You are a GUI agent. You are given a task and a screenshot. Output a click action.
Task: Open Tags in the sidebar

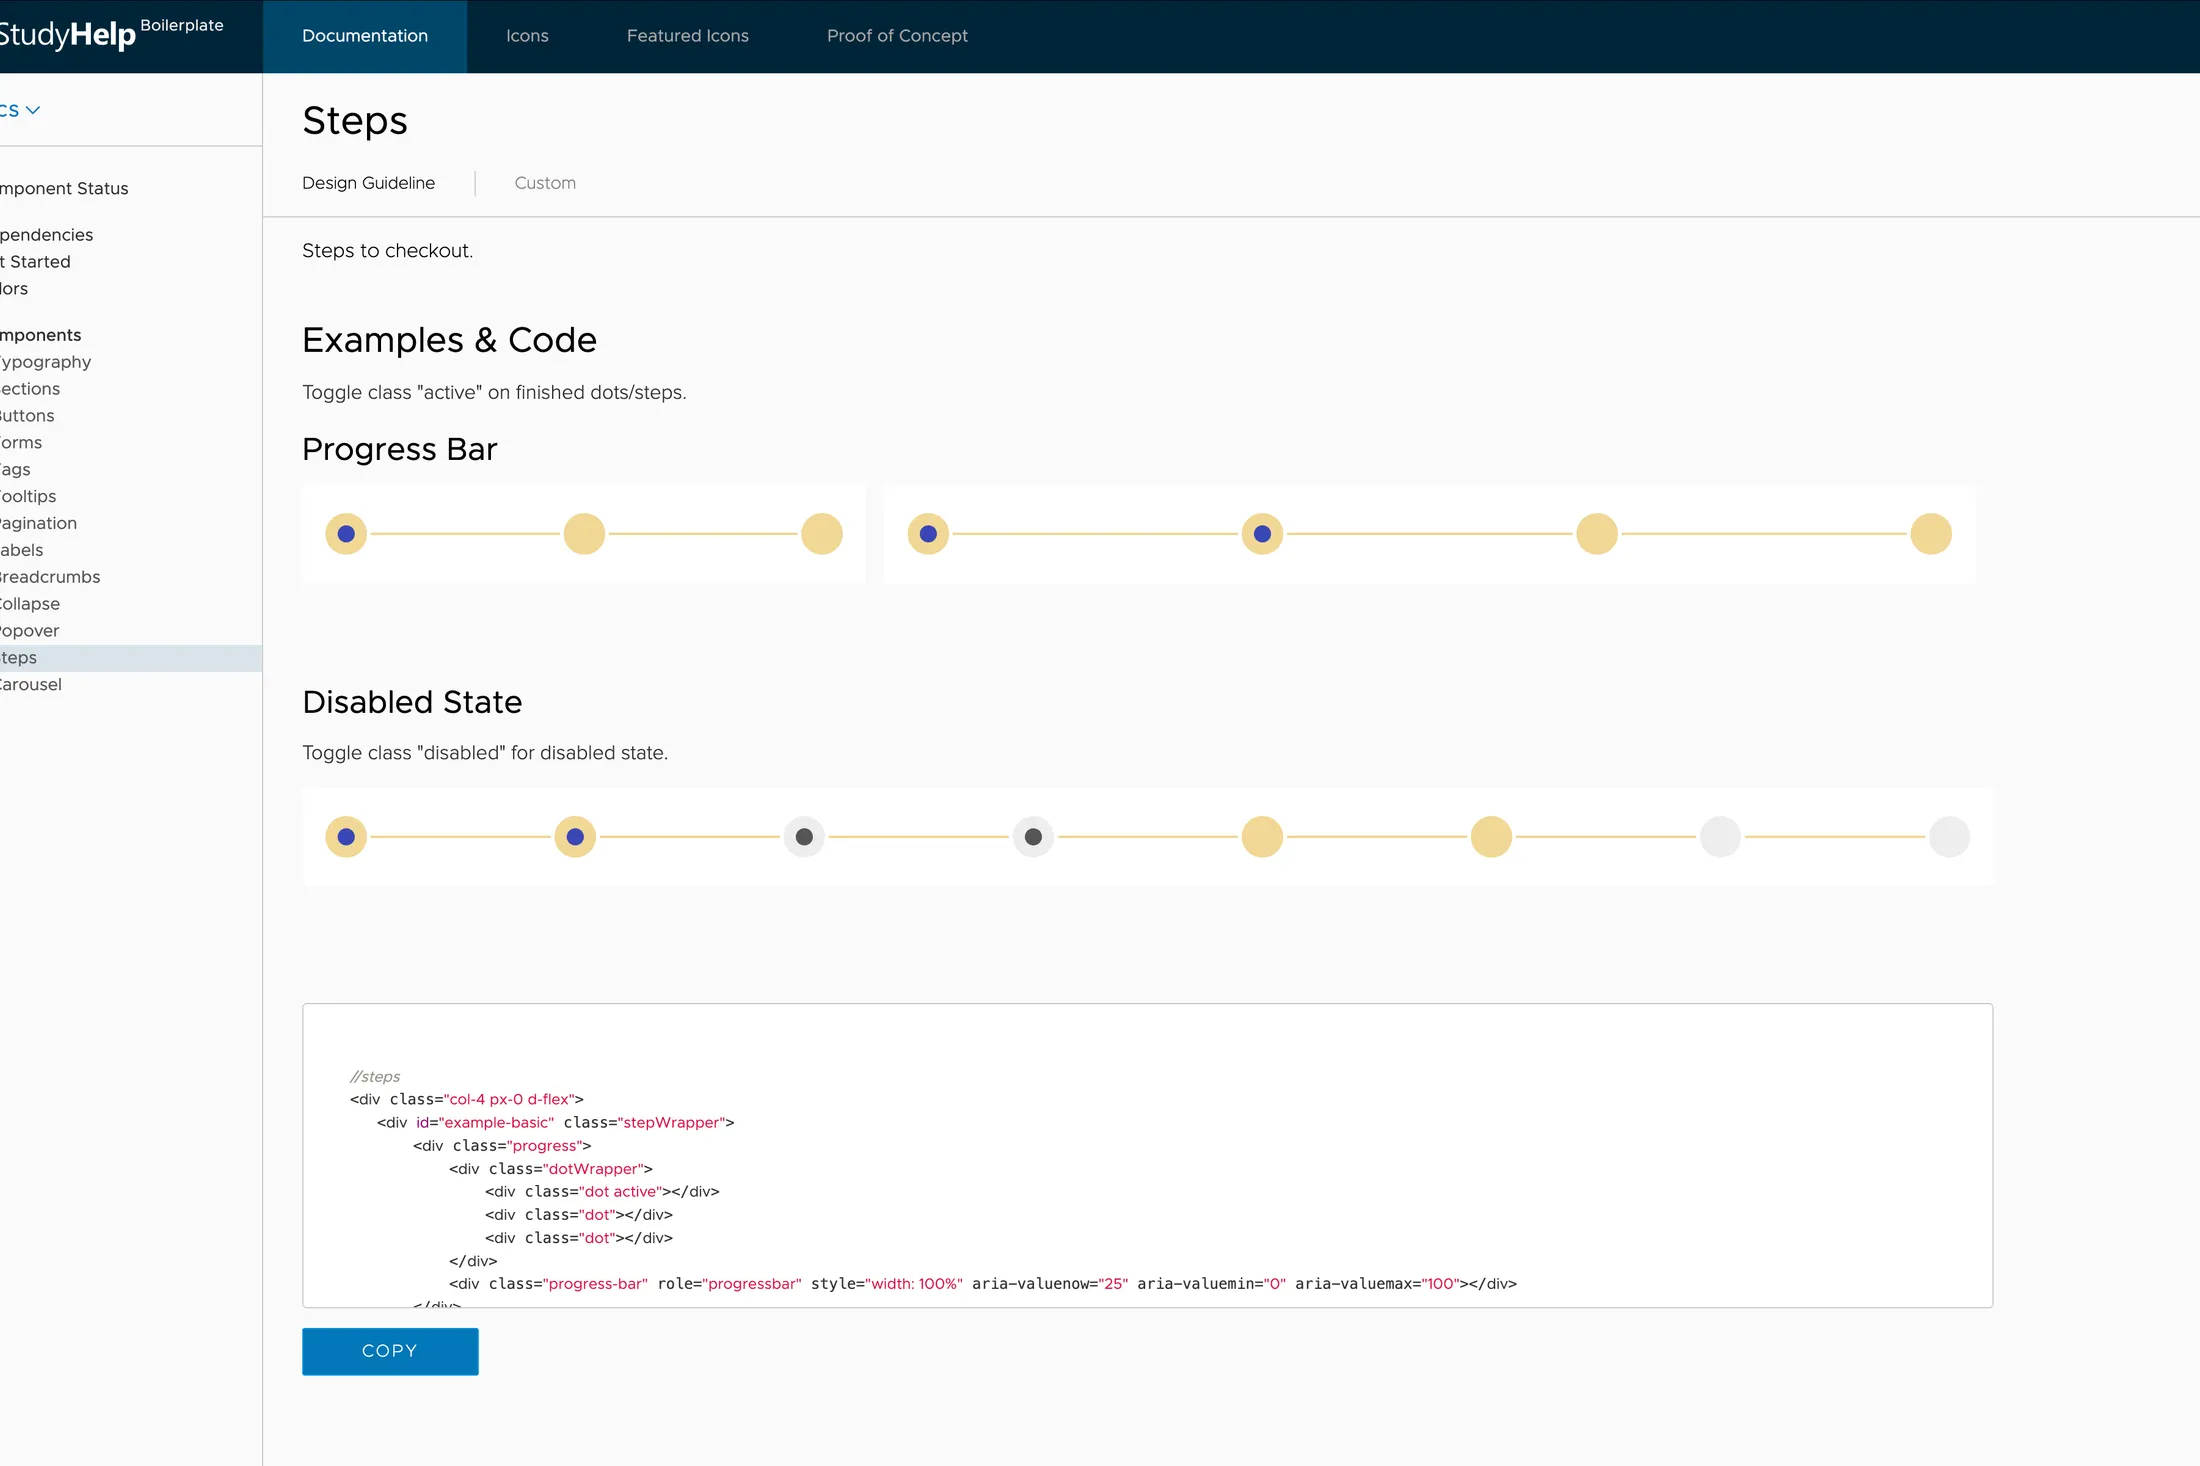[x=15, y=470]
